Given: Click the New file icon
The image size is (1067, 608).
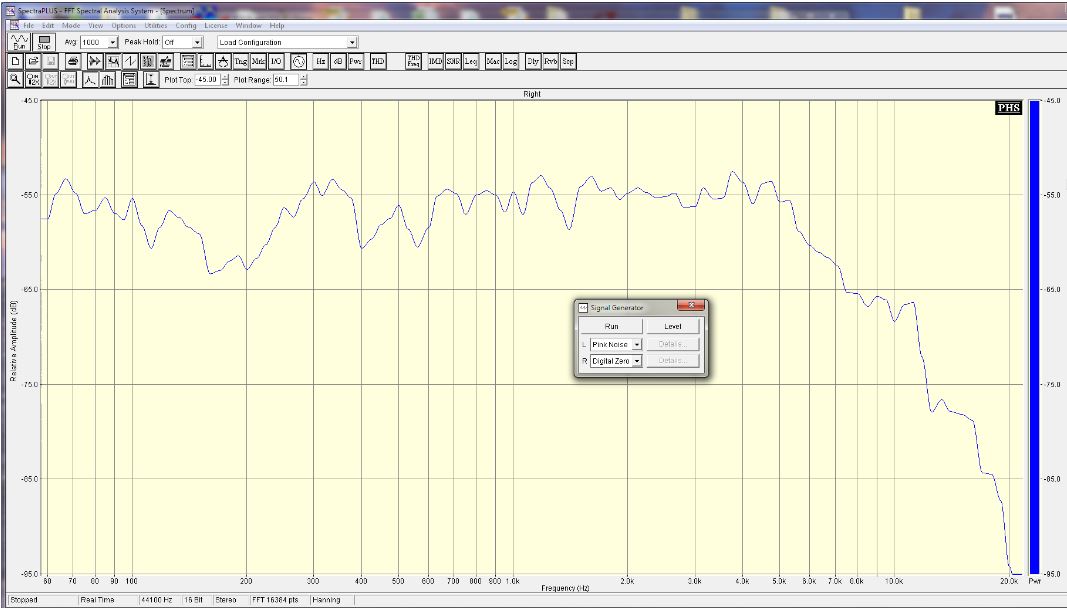Looking at the screenshot, I should coord(16,61).
